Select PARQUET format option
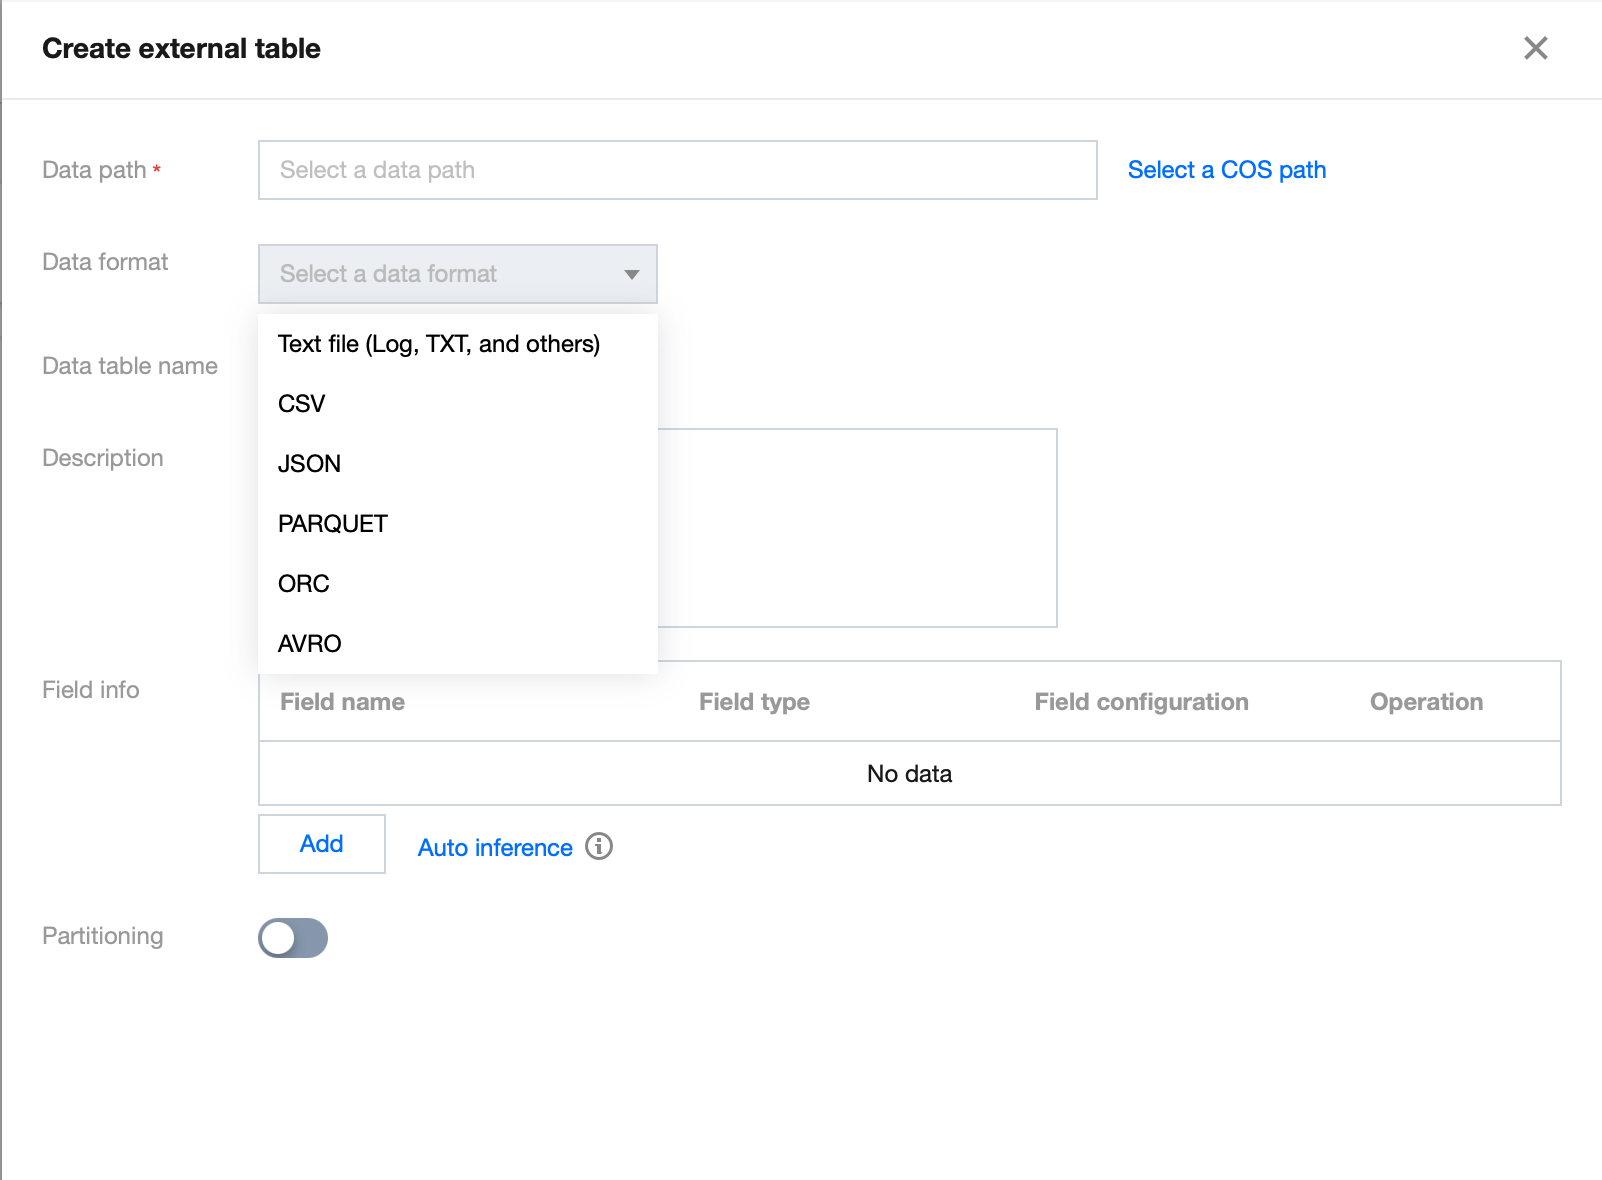 pyautogui.click(x=333, y=524)
